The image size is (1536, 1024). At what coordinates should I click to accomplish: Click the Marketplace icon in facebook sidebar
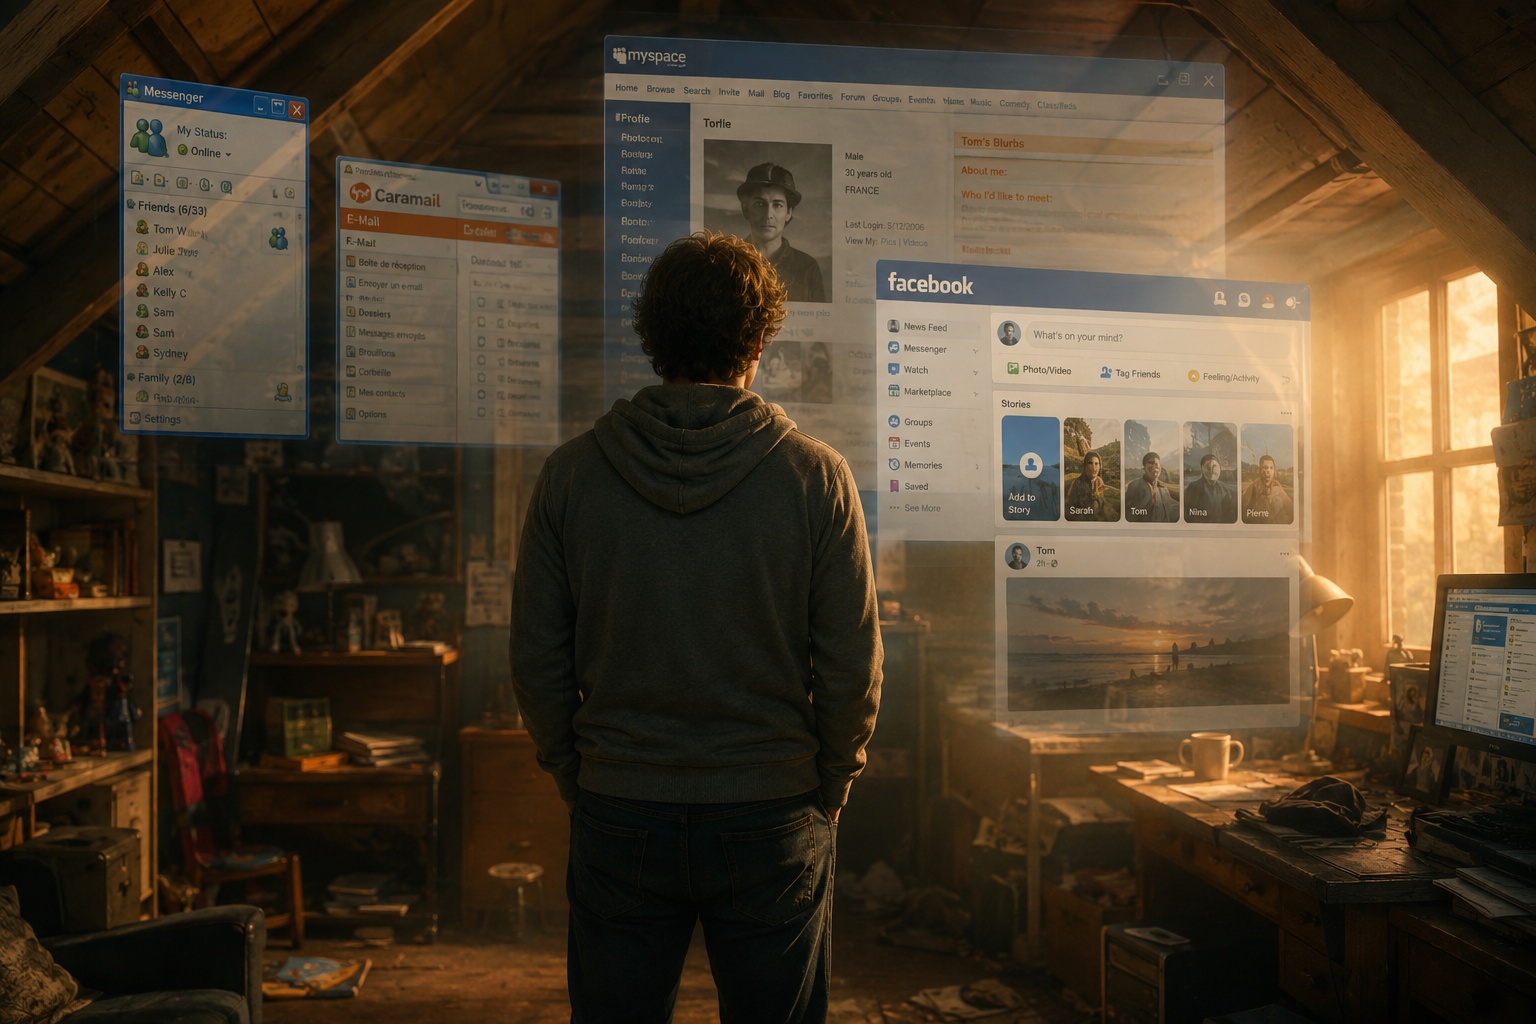coord(894,391)
